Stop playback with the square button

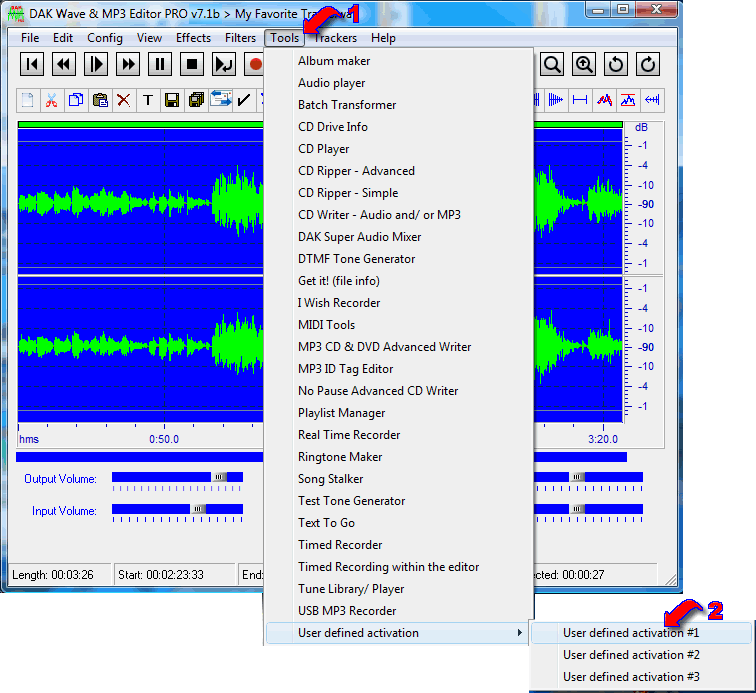pos(192,65)
